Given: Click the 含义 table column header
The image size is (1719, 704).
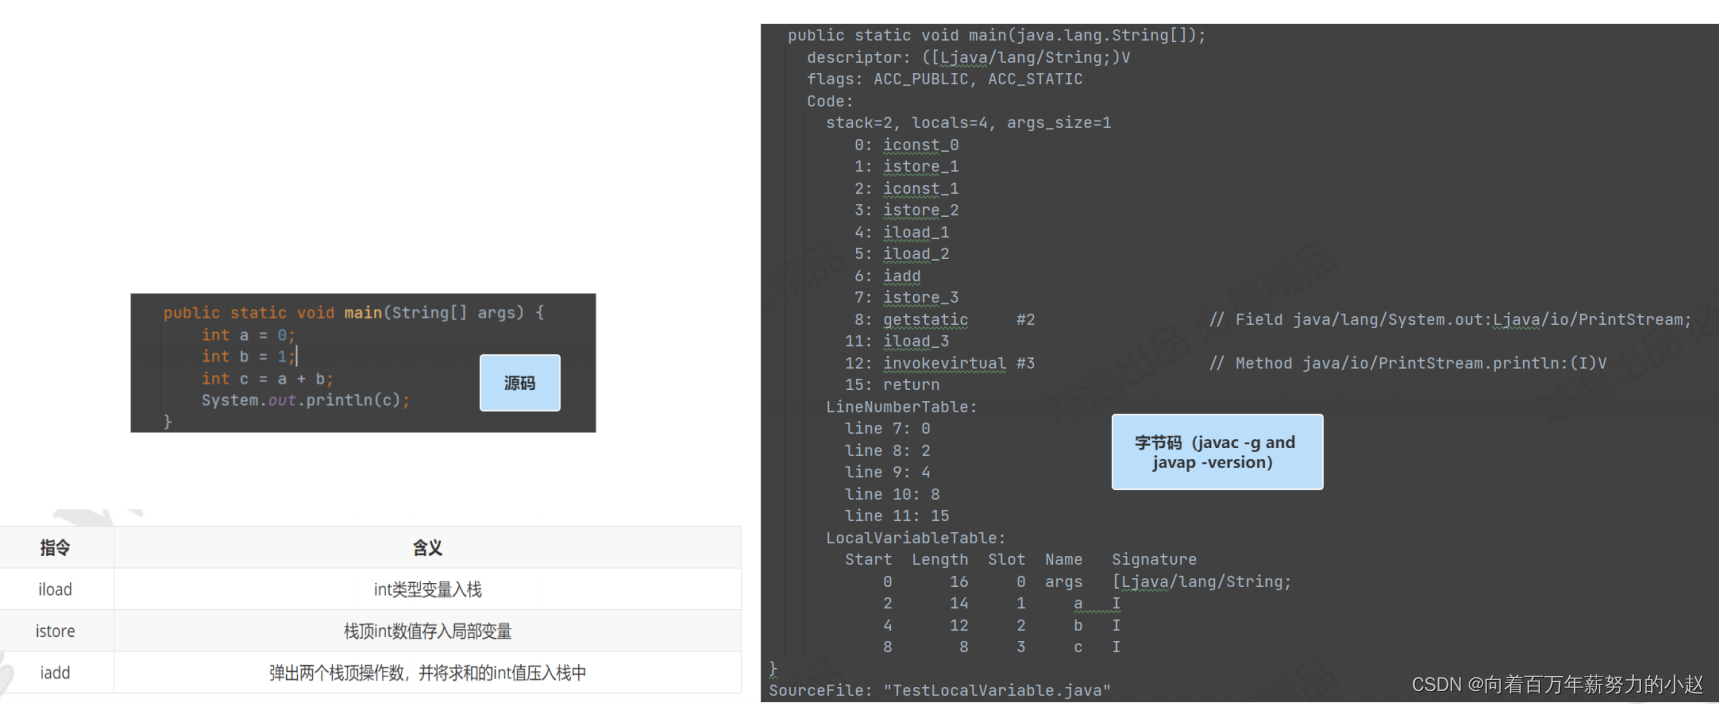Looking at the screenshot, I should (427, 548).
